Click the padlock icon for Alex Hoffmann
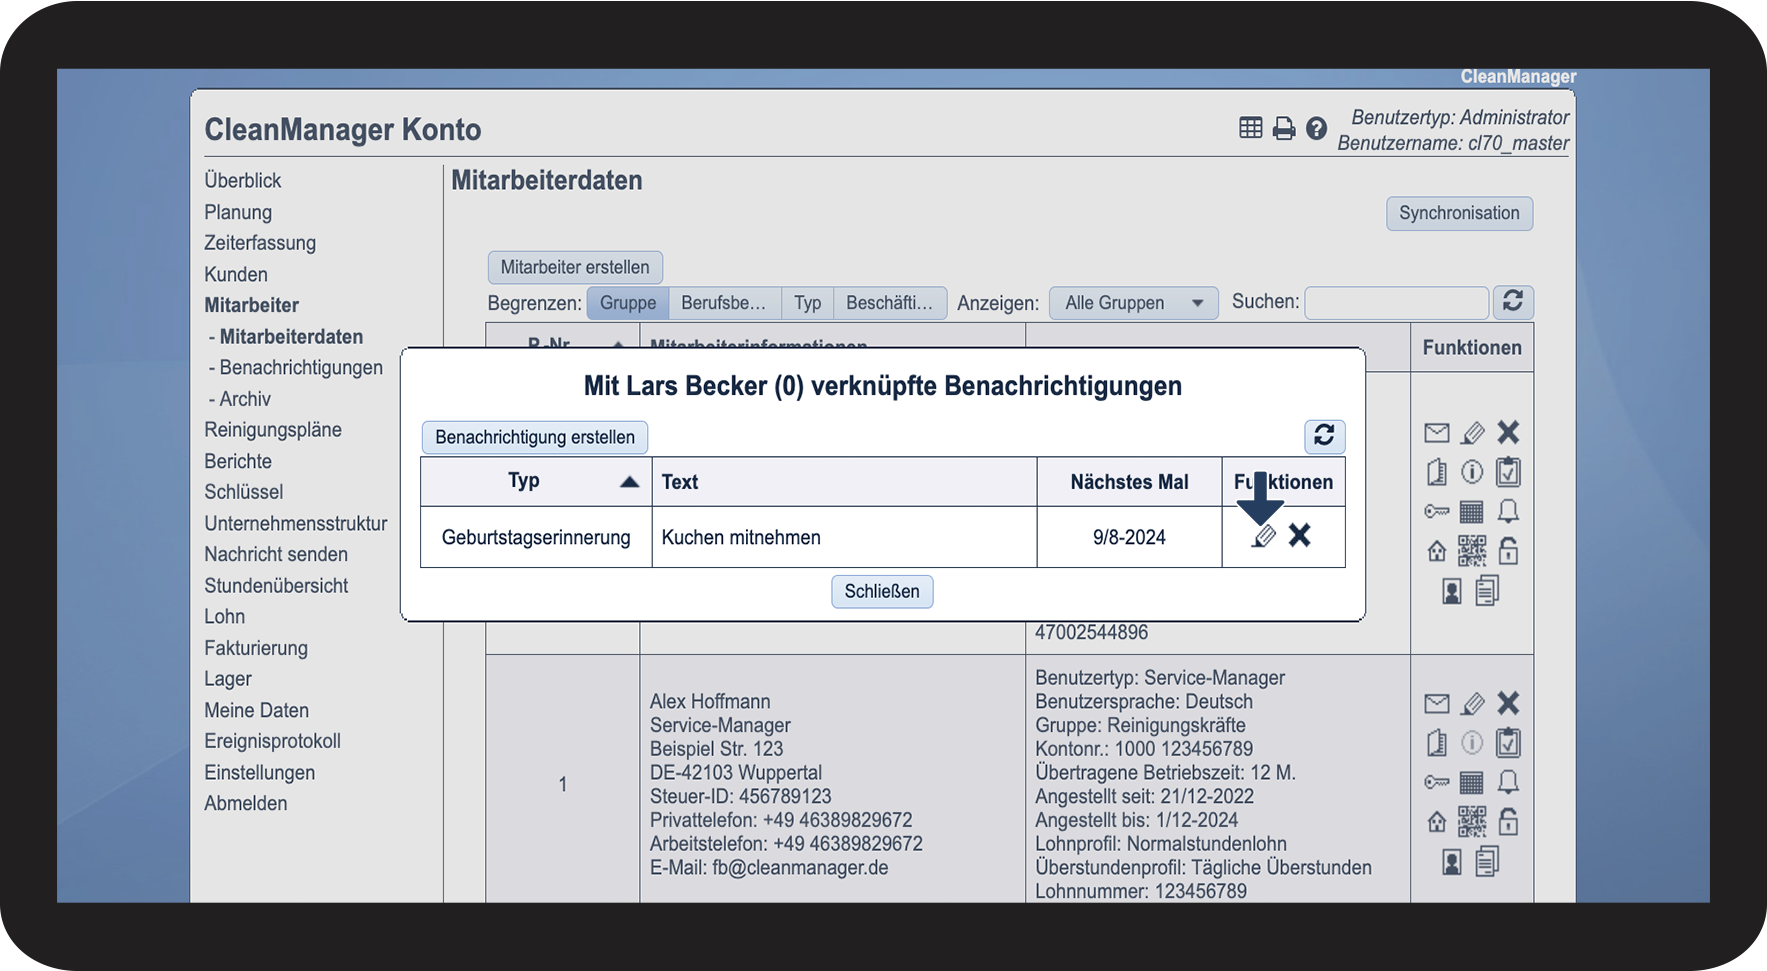1767x971 pixels. coord(1508,822)
